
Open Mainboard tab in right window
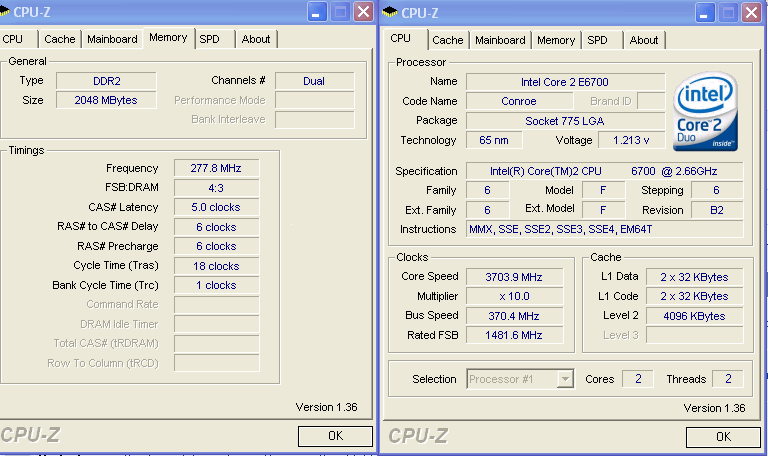click(x=500, y=40)
